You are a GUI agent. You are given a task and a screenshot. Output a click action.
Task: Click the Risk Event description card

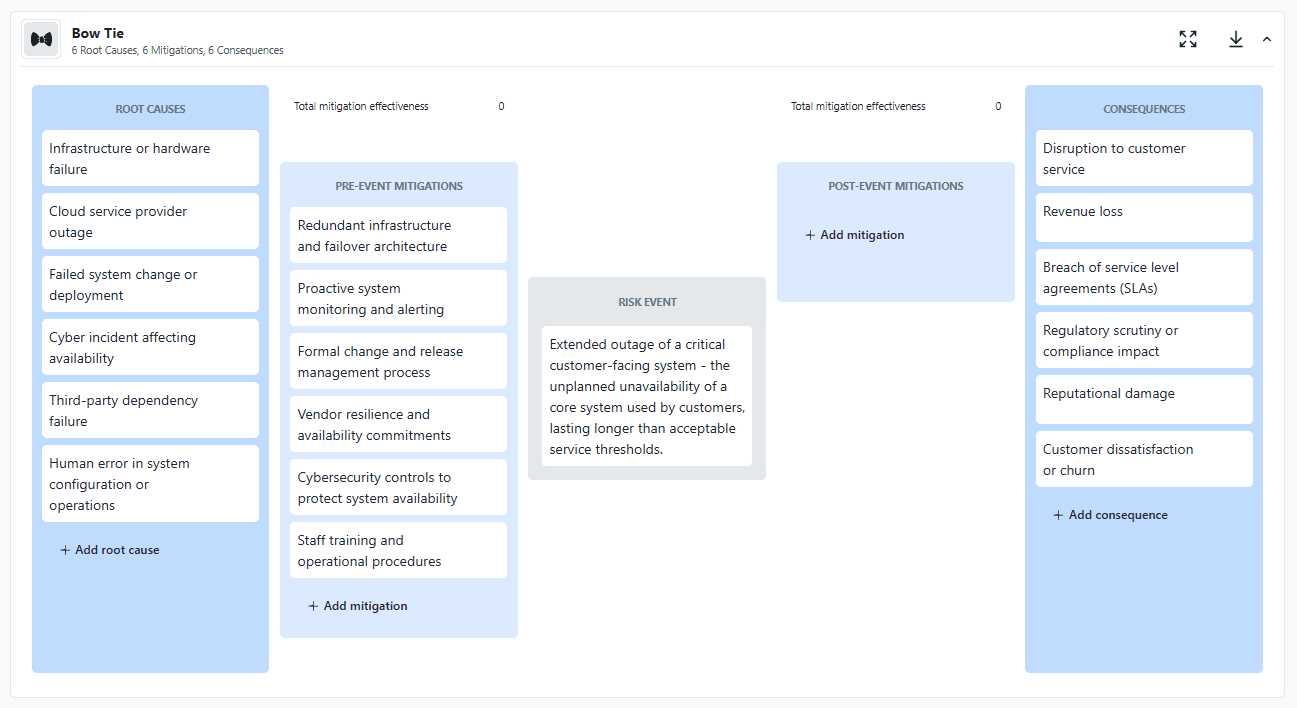coord(645,397)
